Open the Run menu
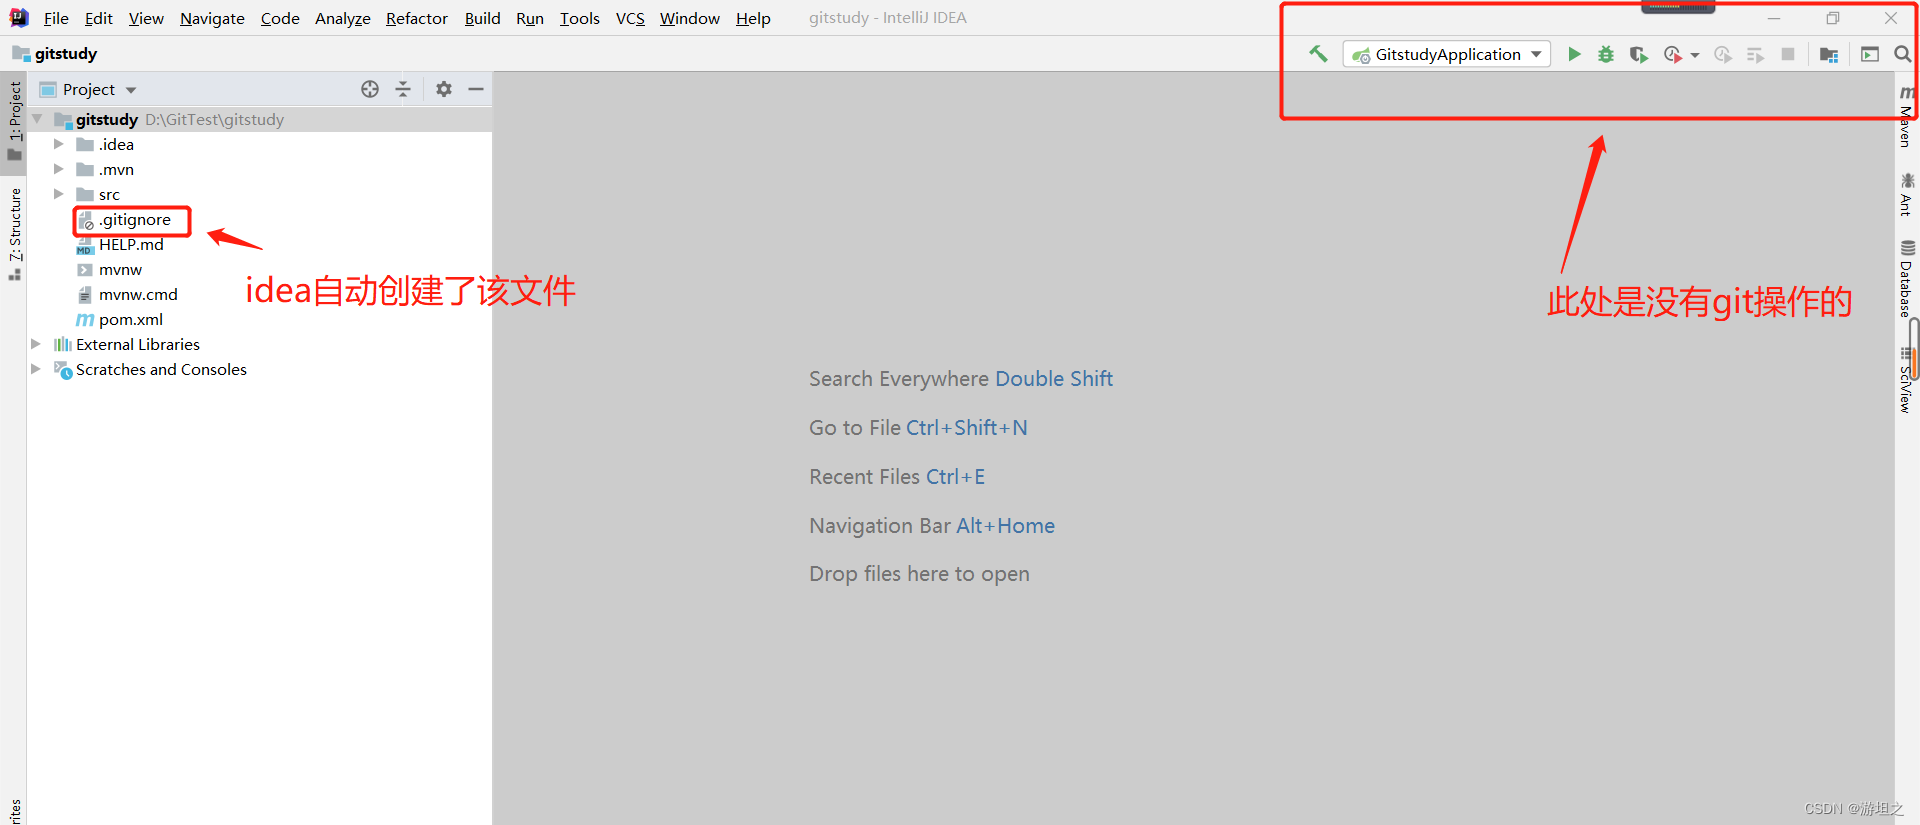The height and width of the screenshot is (825, 1920). coord(530,18)
